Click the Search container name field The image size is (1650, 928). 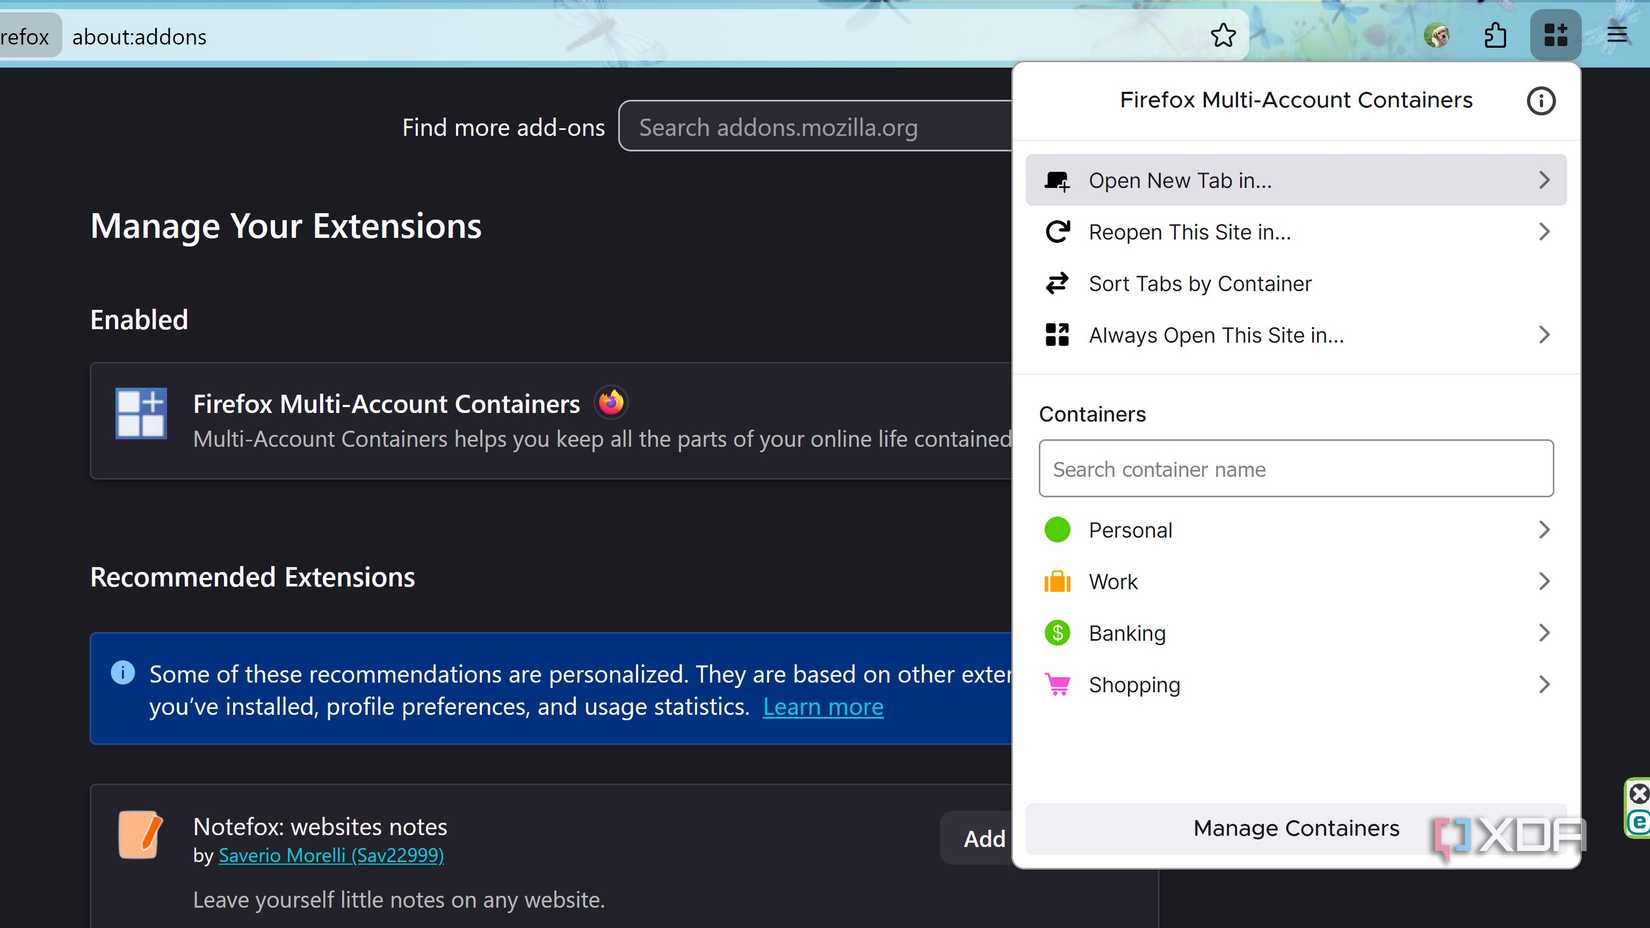(1296, 468)
